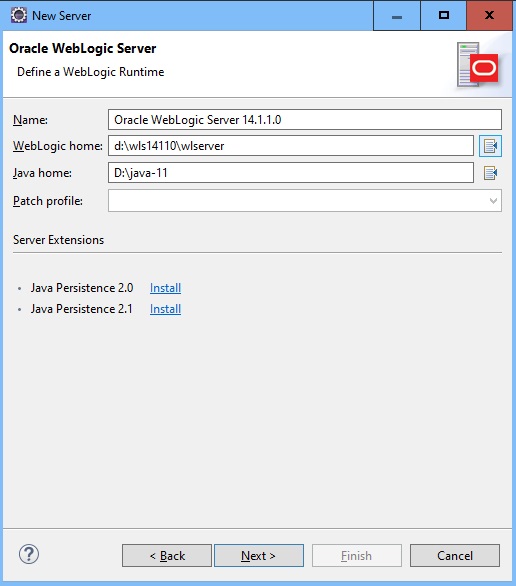Click the Eclipse icon in title bar
516x586 pixels.
(x=19, y=15)
